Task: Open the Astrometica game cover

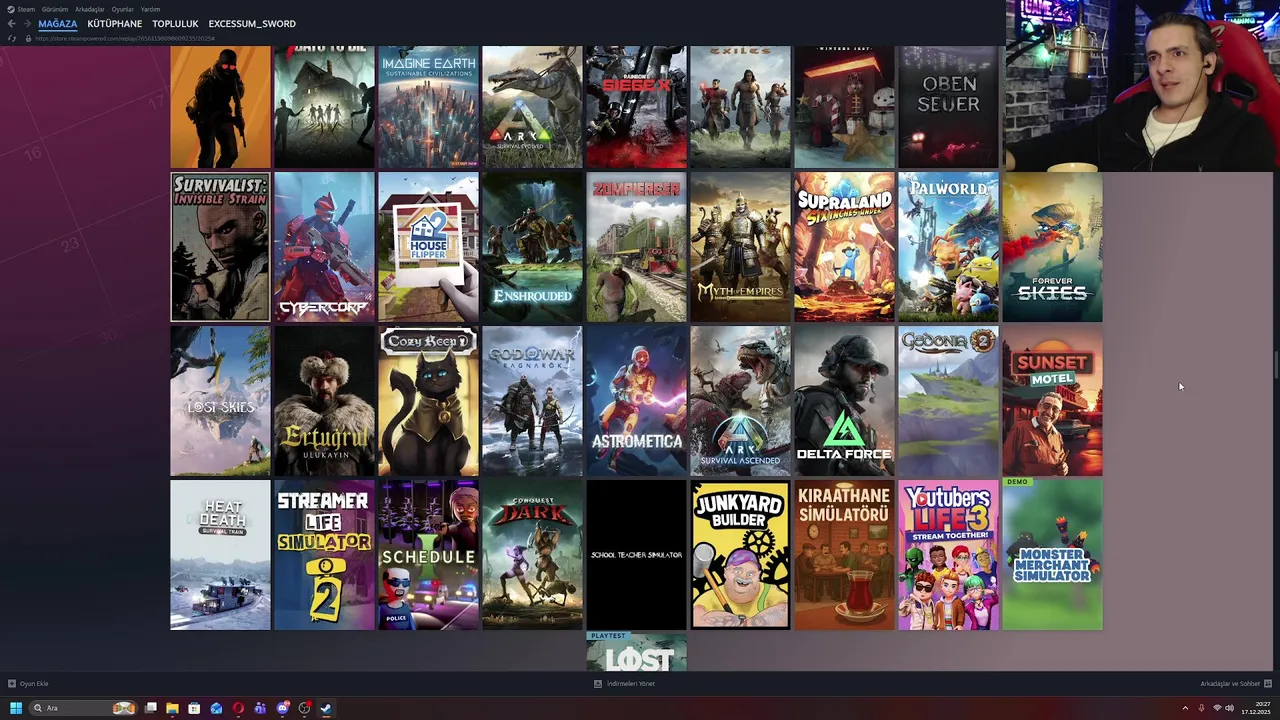Action: [636, 401]
